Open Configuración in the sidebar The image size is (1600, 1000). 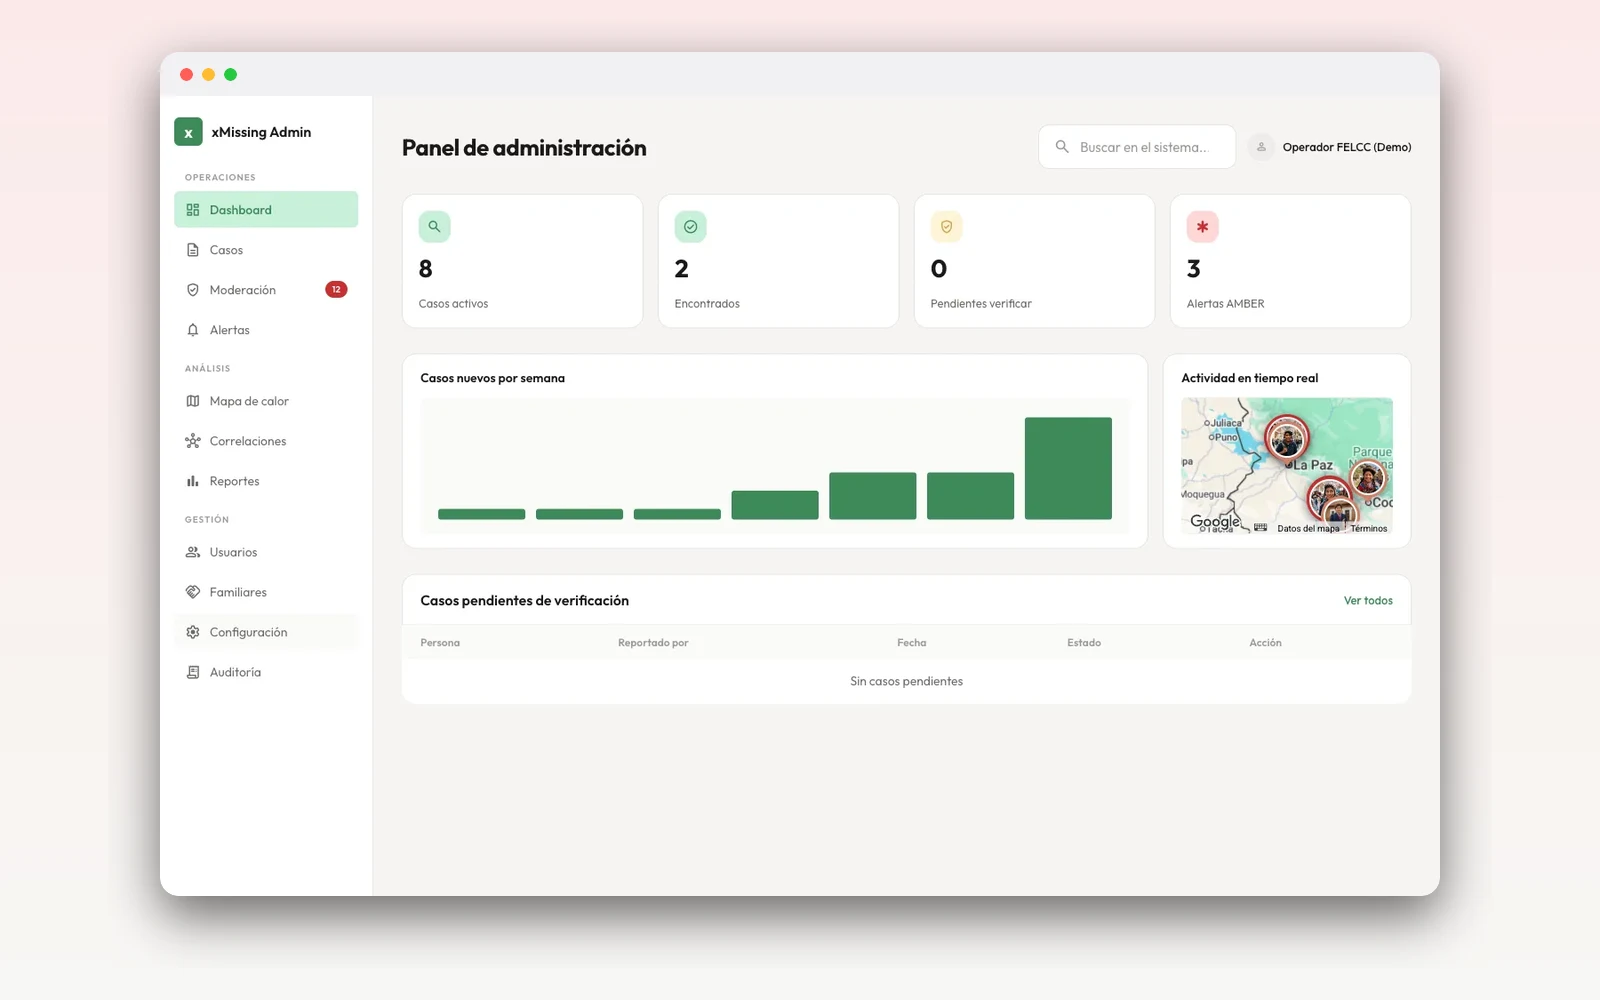266,632
